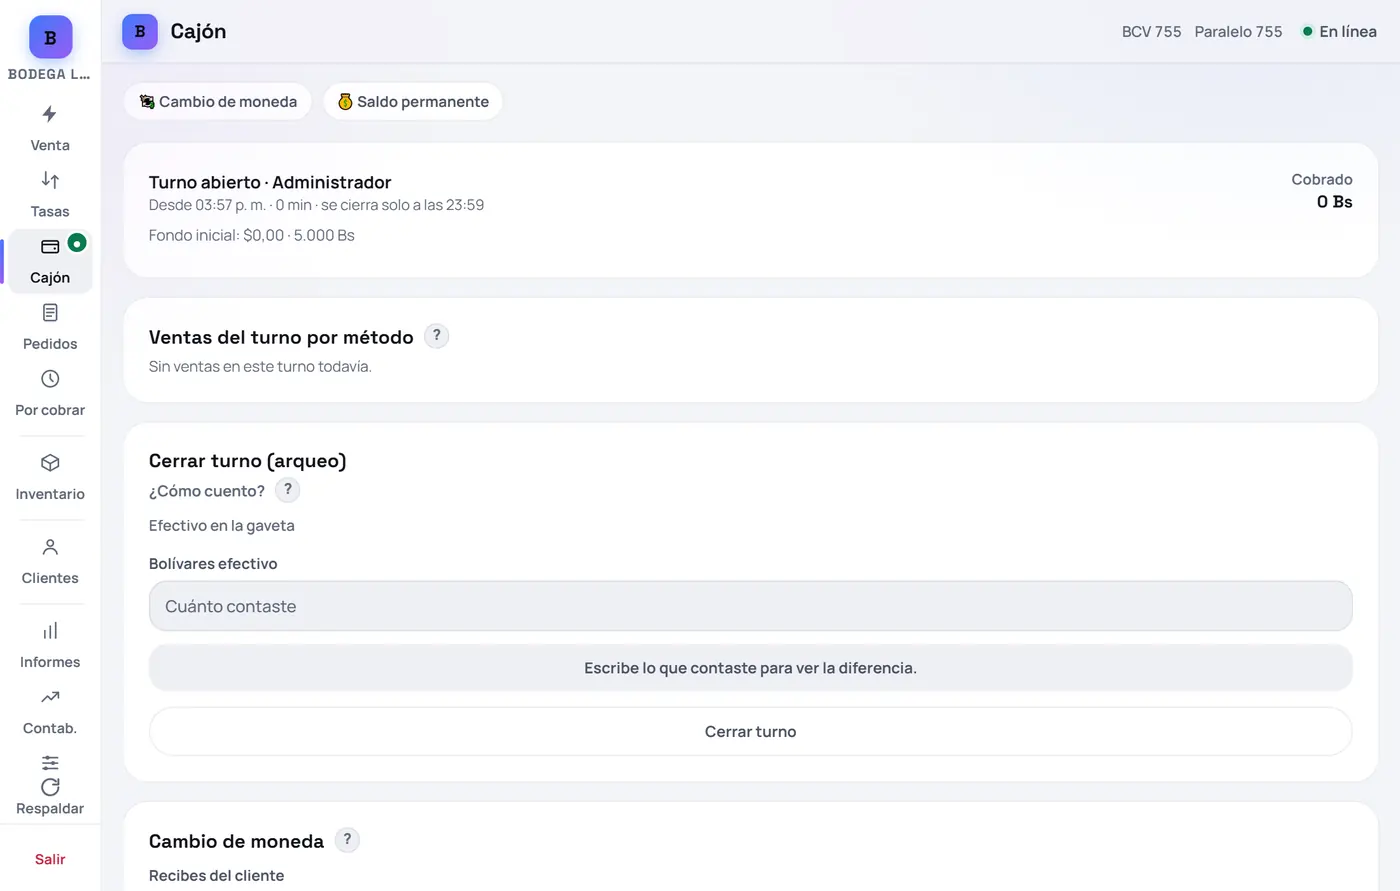The width and height of the screenshot is (1400, 891).
Task: Focus the Bolívares efectivo amount field
Action: point(750,606)
